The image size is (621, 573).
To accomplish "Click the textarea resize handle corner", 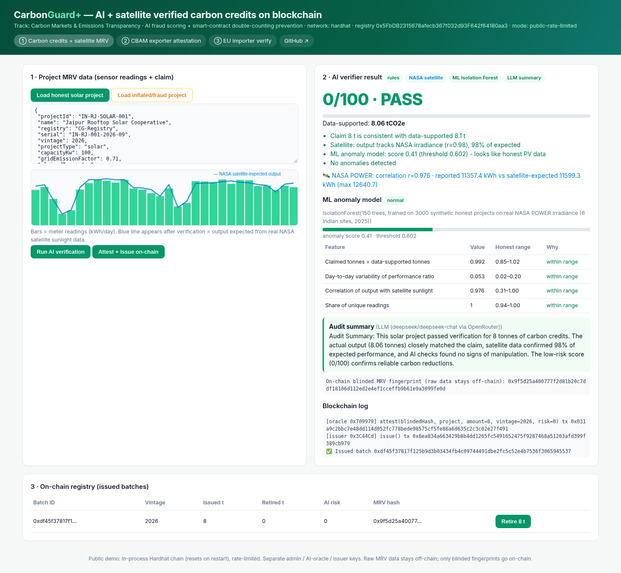I will click(295, 161).
